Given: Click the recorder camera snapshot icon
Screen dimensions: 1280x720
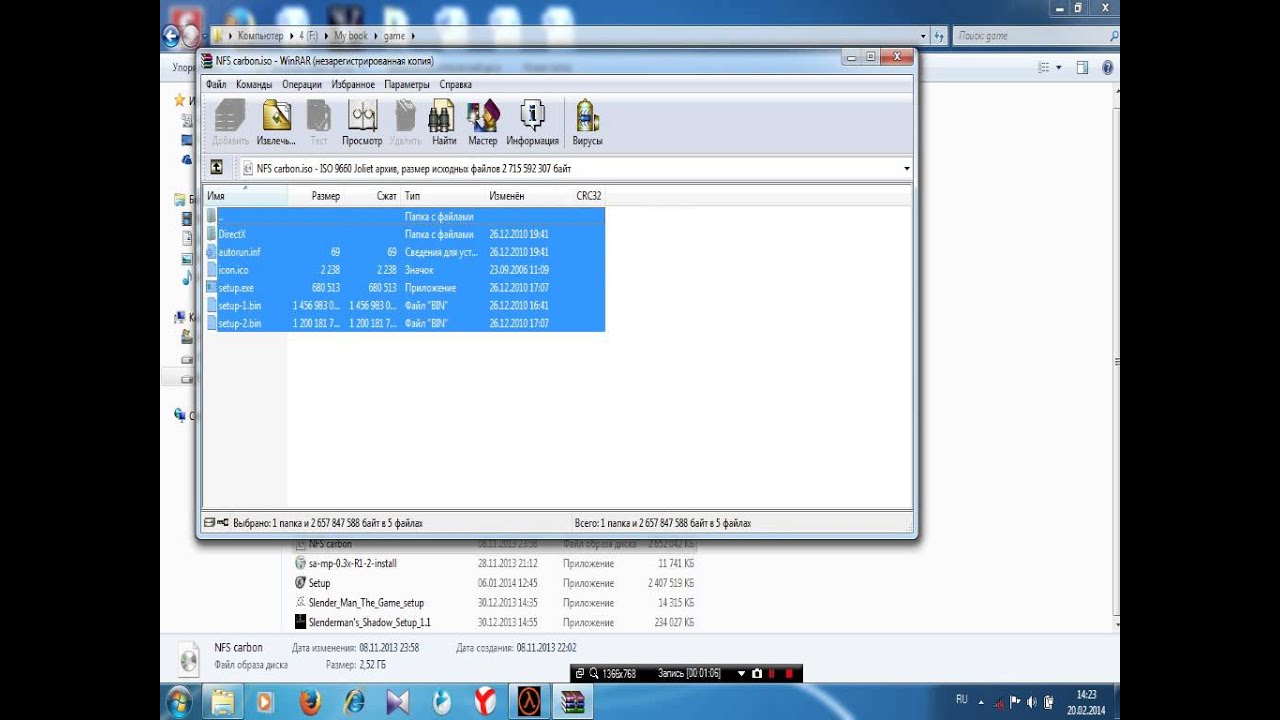Looking at the screenshot, I should (756, 674).
